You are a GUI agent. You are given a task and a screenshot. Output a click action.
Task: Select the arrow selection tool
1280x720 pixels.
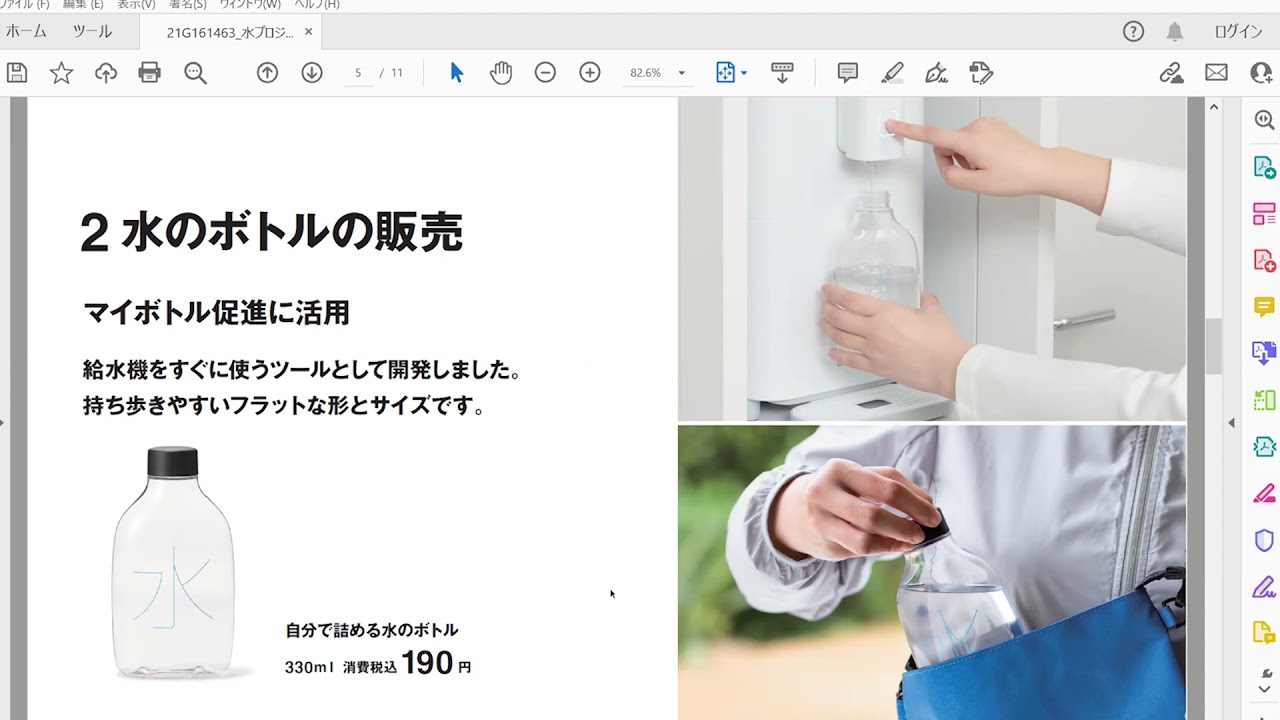click(x=456, y=73)
